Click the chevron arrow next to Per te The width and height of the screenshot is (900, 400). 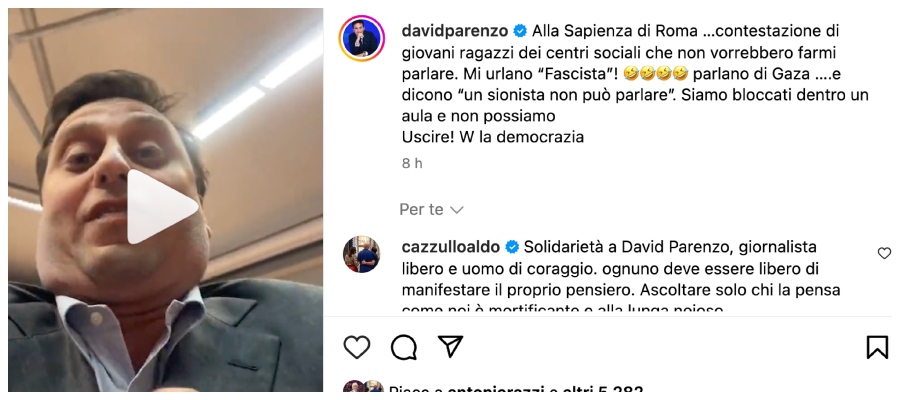coord(457,211)
